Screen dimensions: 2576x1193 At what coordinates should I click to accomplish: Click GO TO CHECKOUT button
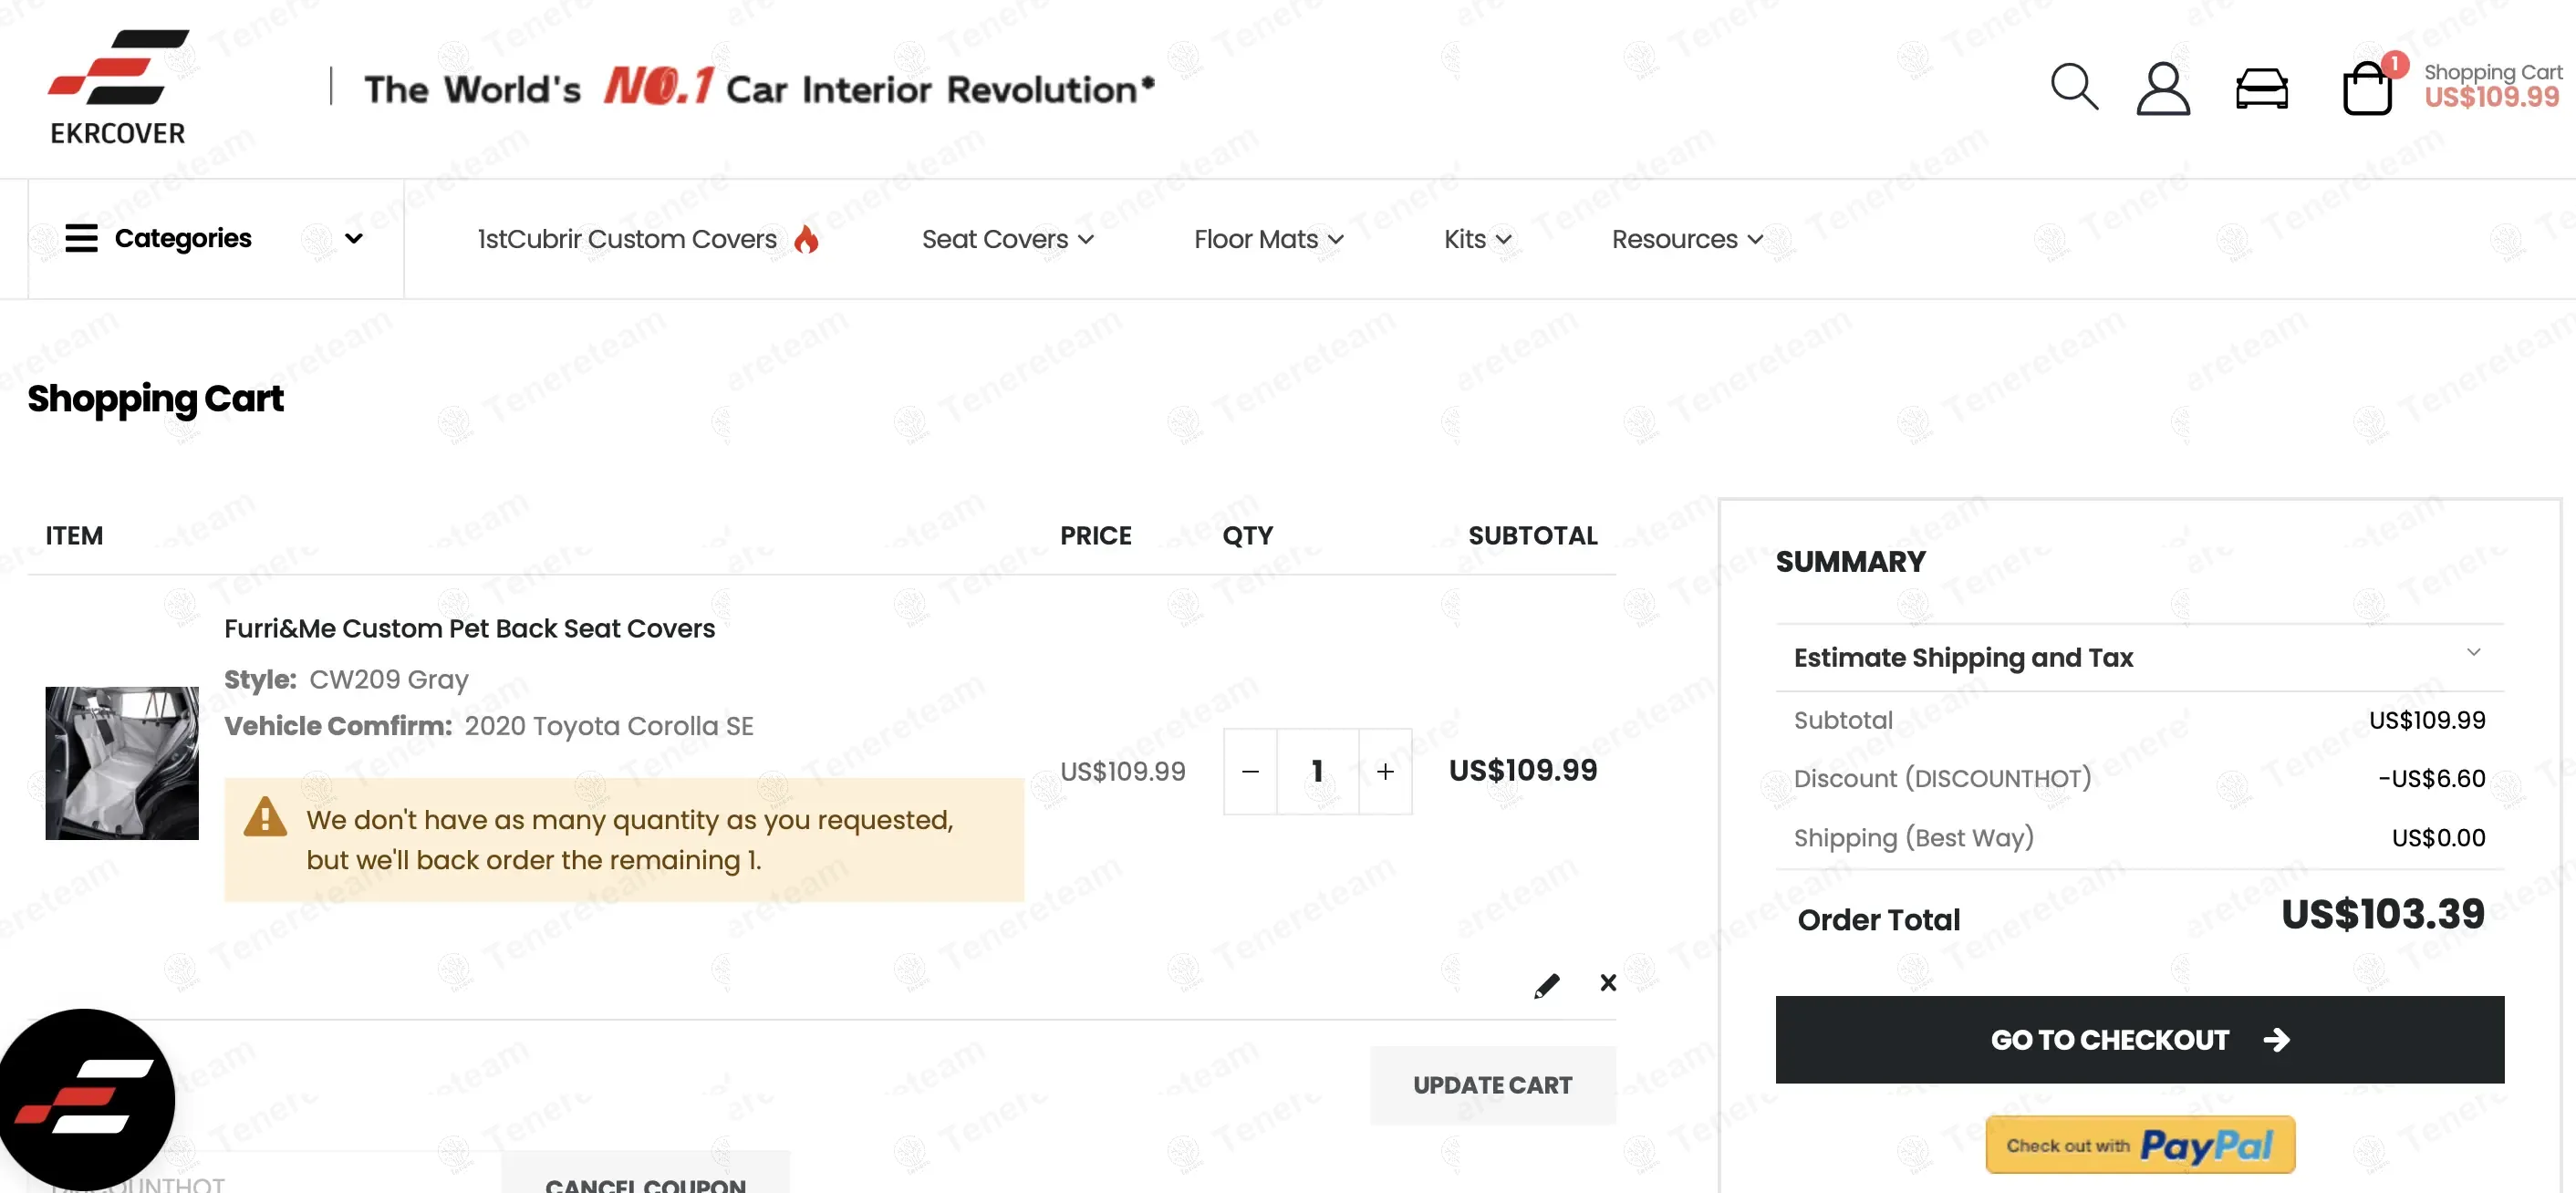pyautogui.click(x=2139, y=1039)
